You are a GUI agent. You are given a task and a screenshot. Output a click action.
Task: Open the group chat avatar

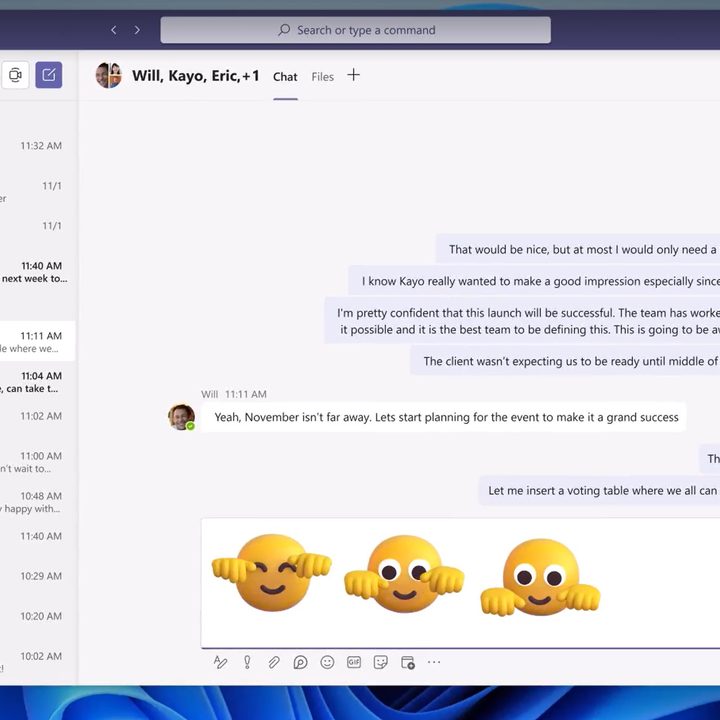[x=109, y=75]
